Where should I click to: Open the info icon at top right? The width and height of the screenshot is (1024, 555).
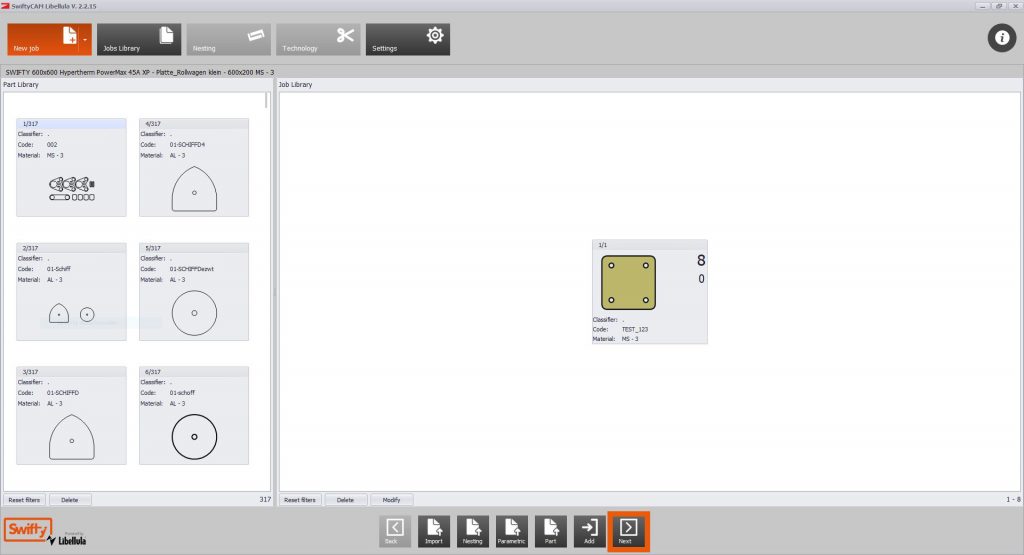[1001, 38]
